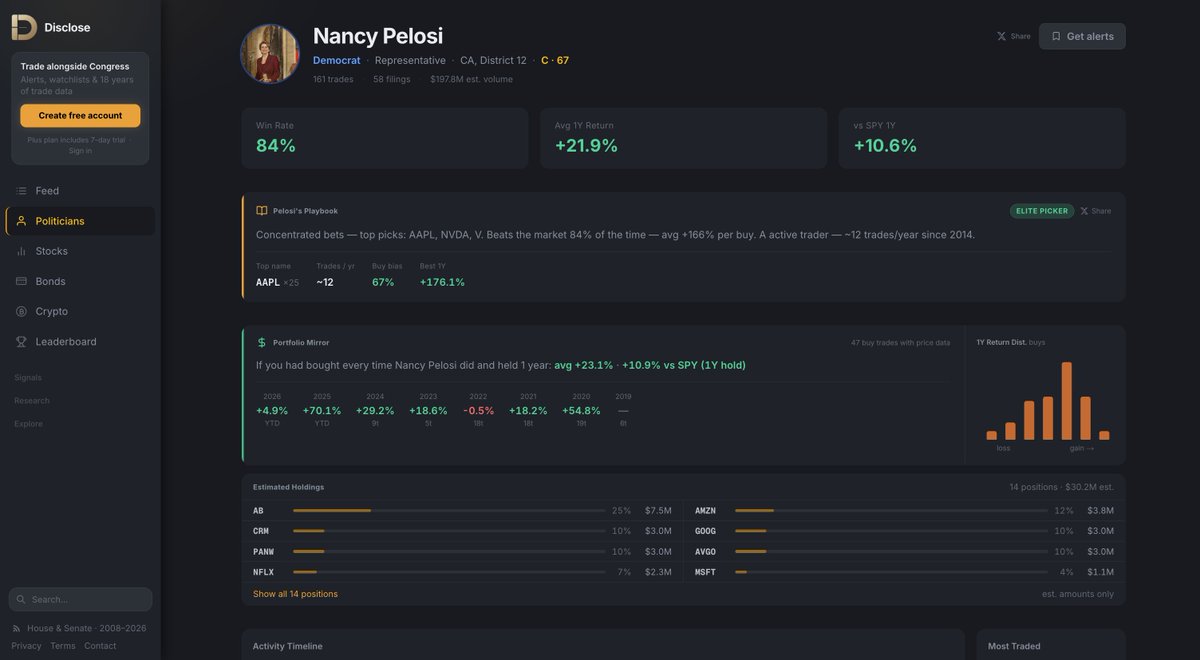Click Create free account button
This screenshot has width=1200, height=660.
[80, 115]
